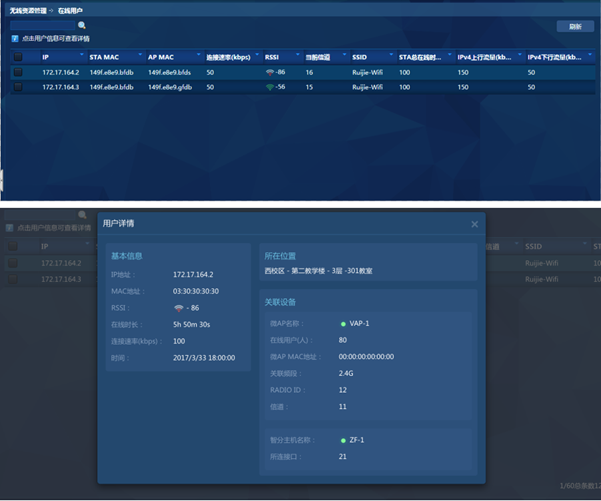The width and height of the screenshot is (601, 501).
Task: Click the wifi signal icon in the dialog RSSI field
Action: tap(178, 308)
